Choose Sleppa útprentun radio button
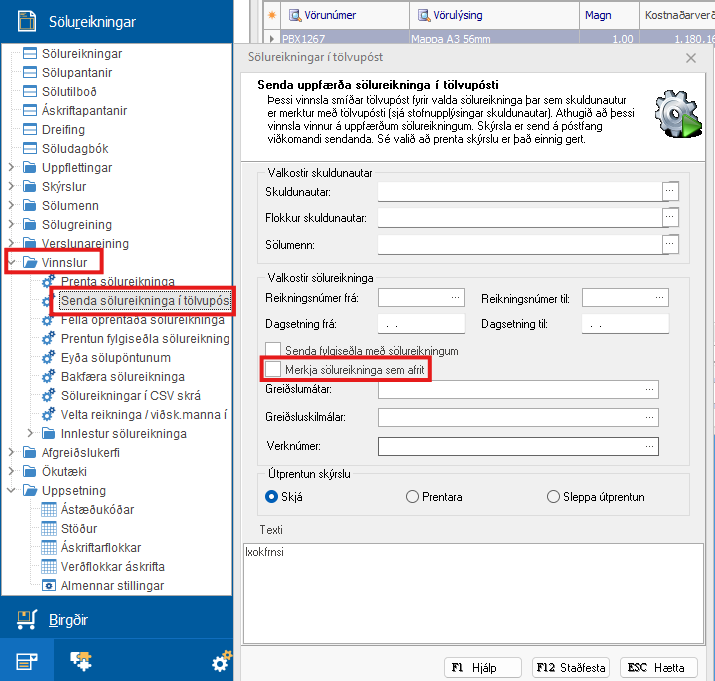Screen dimensions: 715x681 [x=553, y=497]
